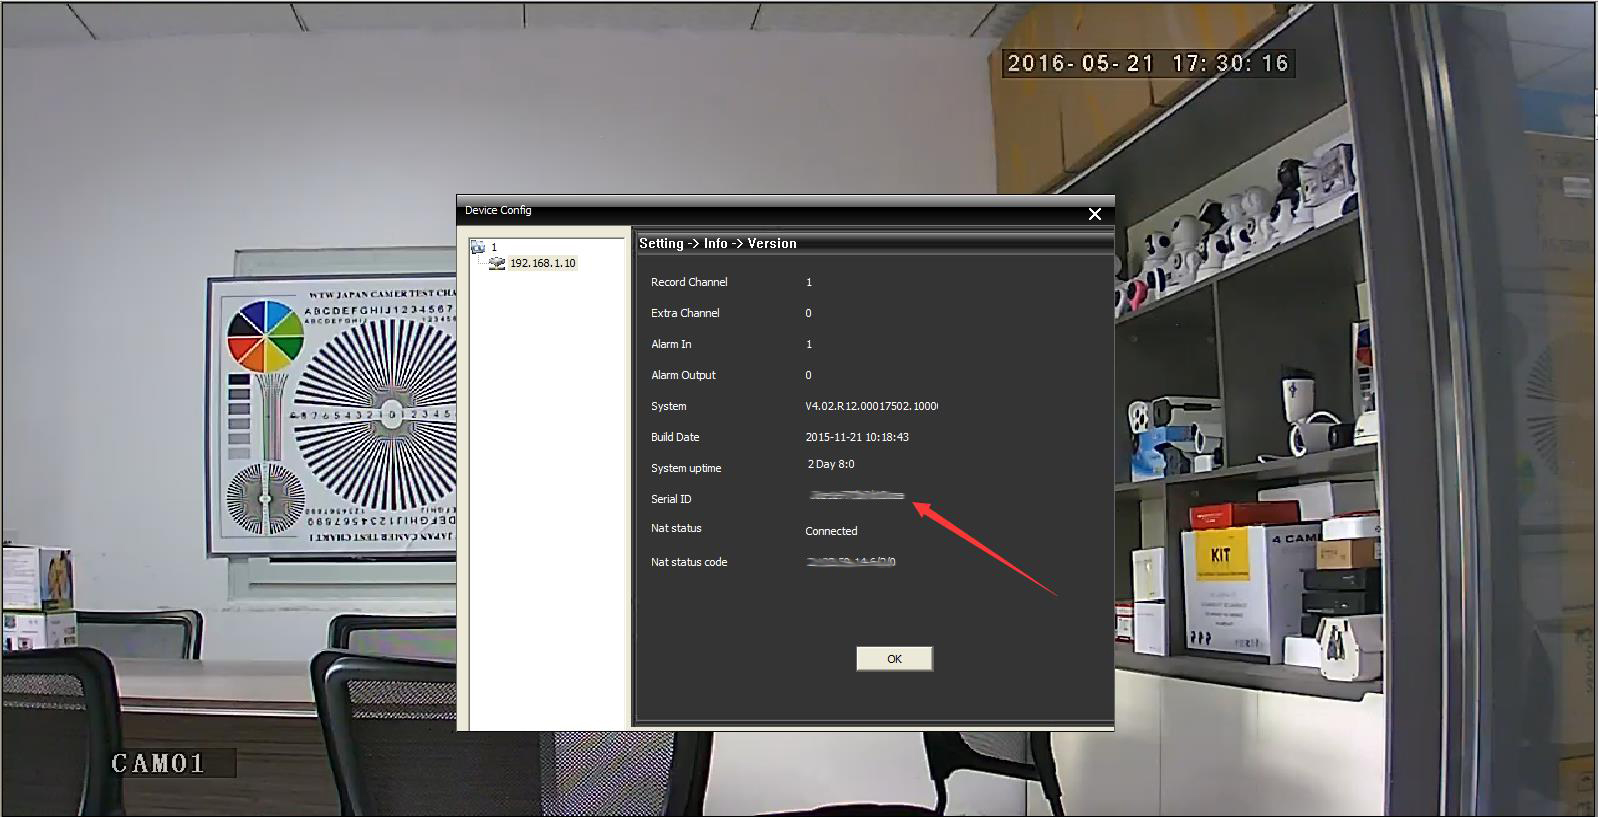Click the Setting -> Info -> Version header
Image resolution: width=1598 pixels, height=817 pixels.
pyautogui.click(x=718, y=243)
